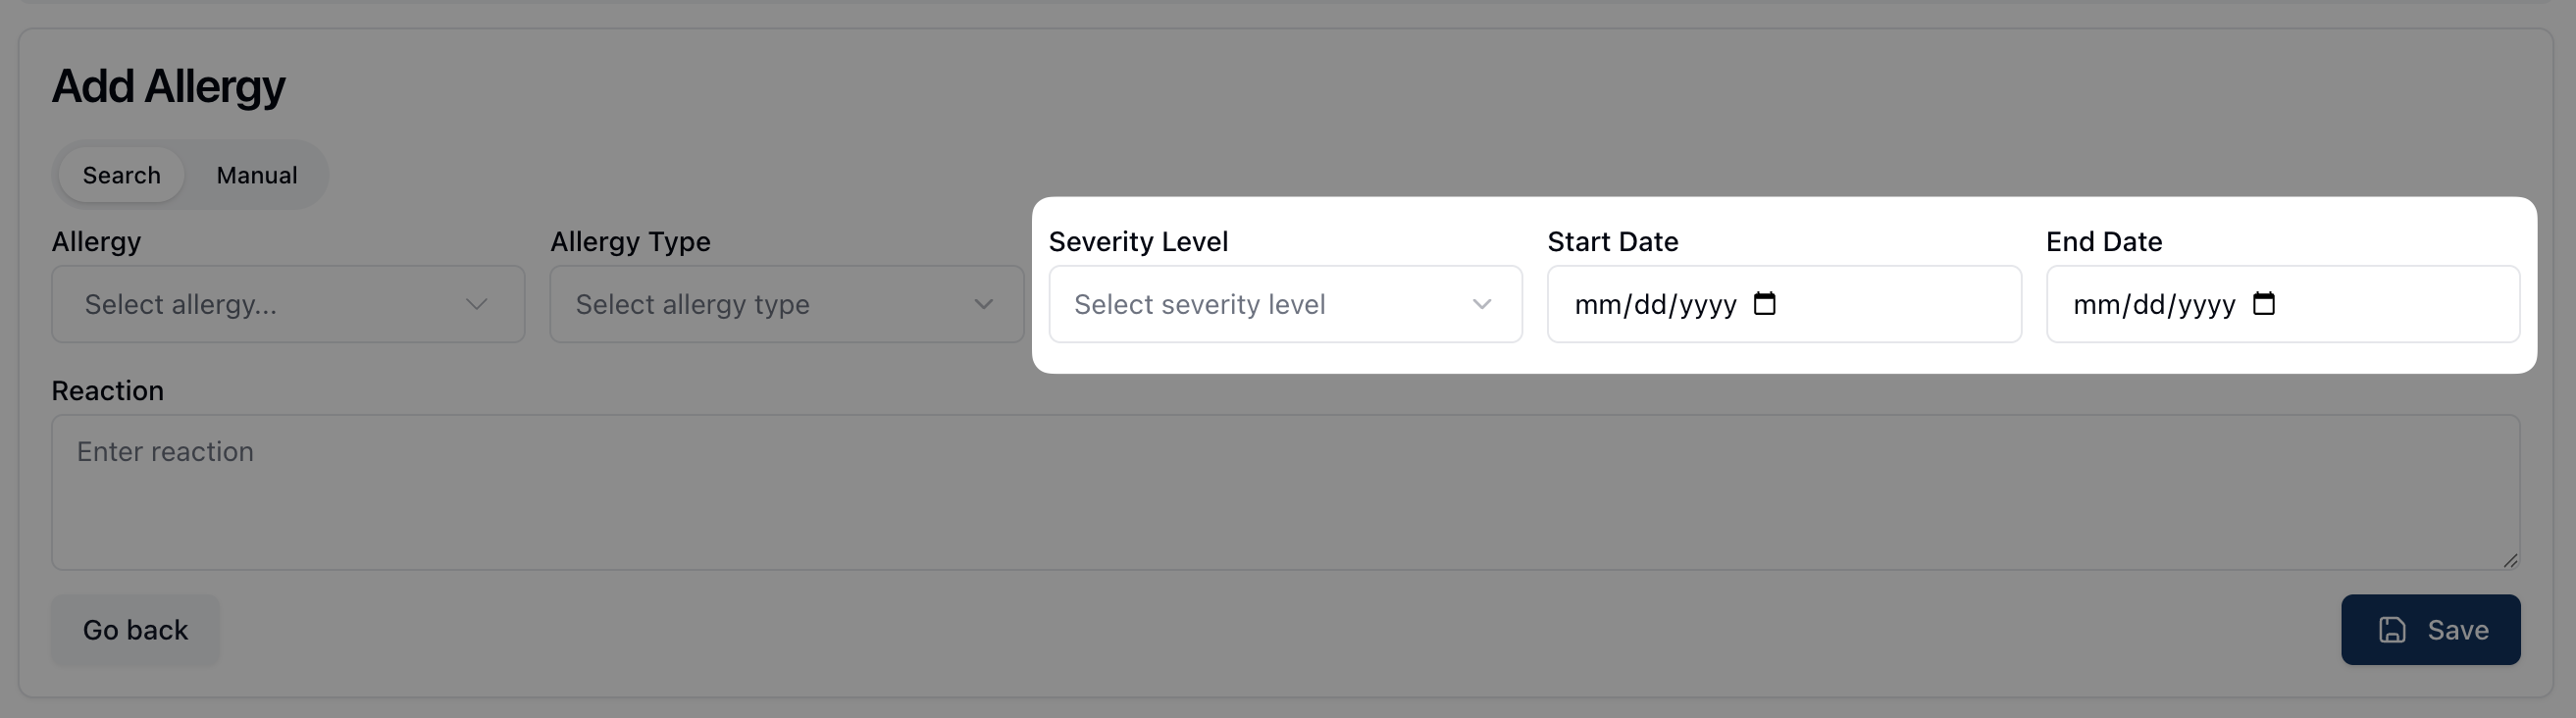This screenshot has height=718, width=2576.
Task: Open the End Date calendar picker icon
Action: 2264,304
